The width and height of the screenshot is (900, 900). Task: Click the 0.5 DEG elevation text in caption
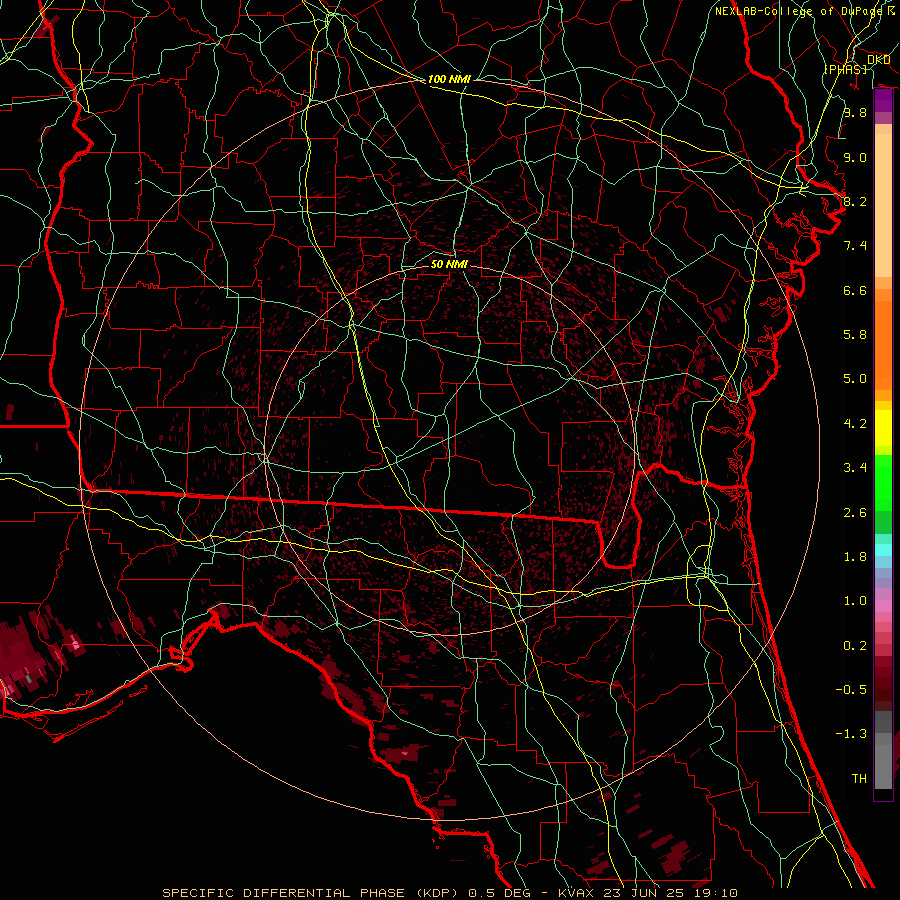501,893
